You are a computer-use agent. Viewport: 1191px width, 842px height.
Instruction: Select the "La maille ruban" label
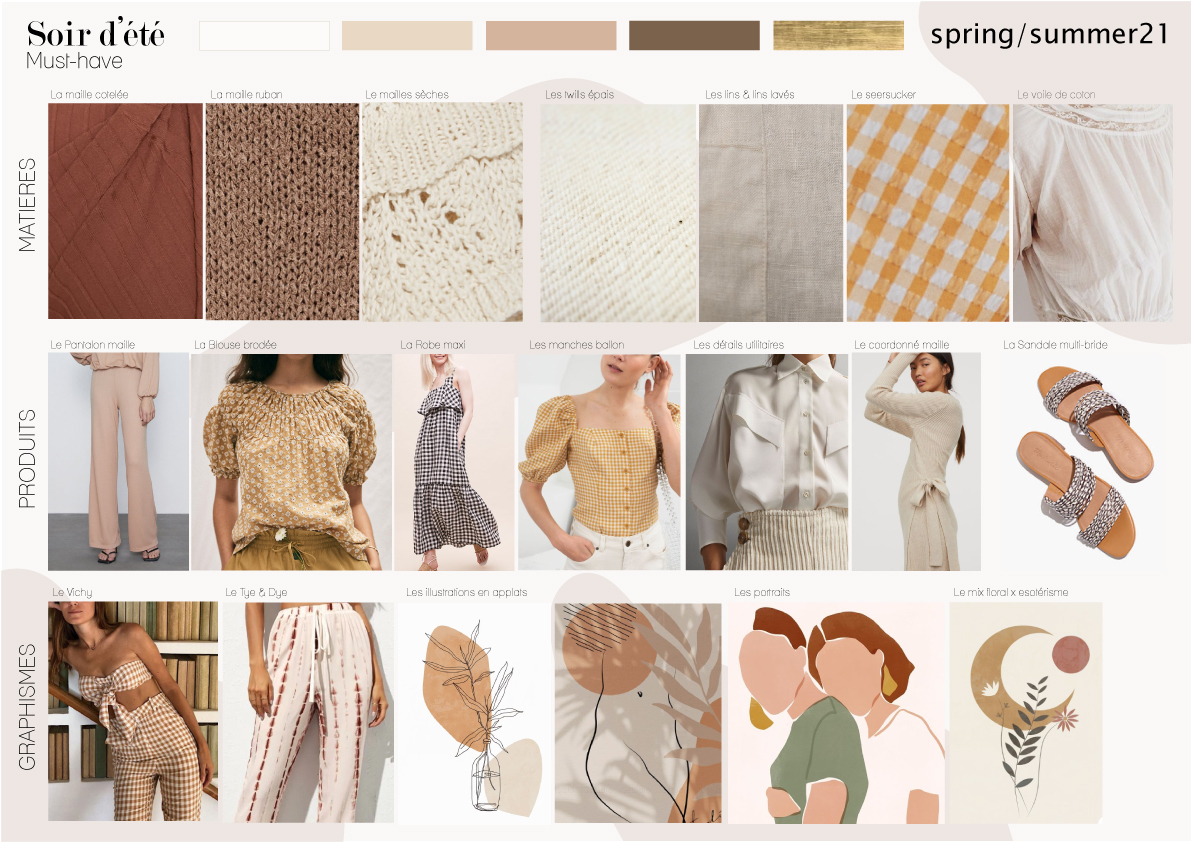[x=246, y=95]
